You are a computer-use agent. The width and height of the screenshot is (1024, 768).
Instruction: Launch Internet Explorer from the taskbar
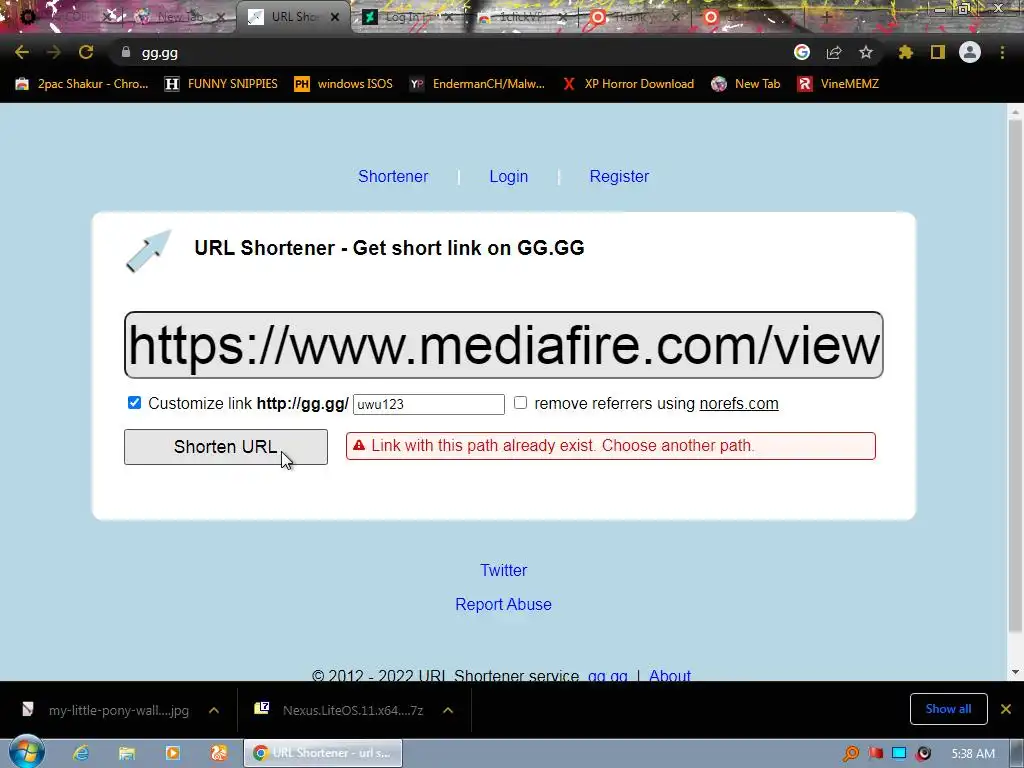(x=81, y=753)
